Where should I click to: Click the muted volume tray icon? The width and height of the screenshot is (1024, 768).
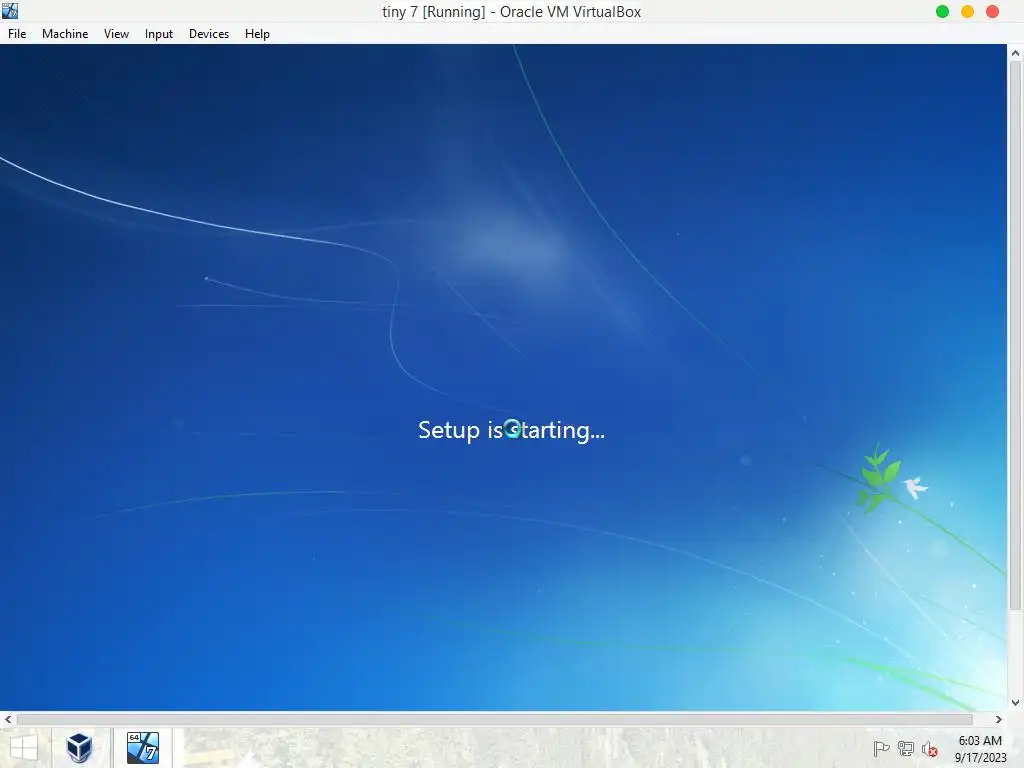point(929,748)
